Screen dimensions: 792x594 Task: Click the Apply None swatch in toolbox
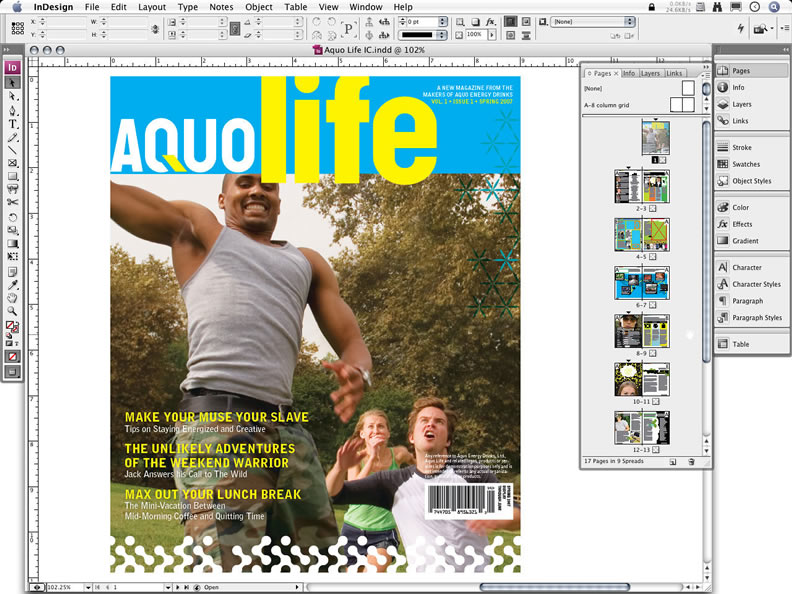click(x=13, y=357)
